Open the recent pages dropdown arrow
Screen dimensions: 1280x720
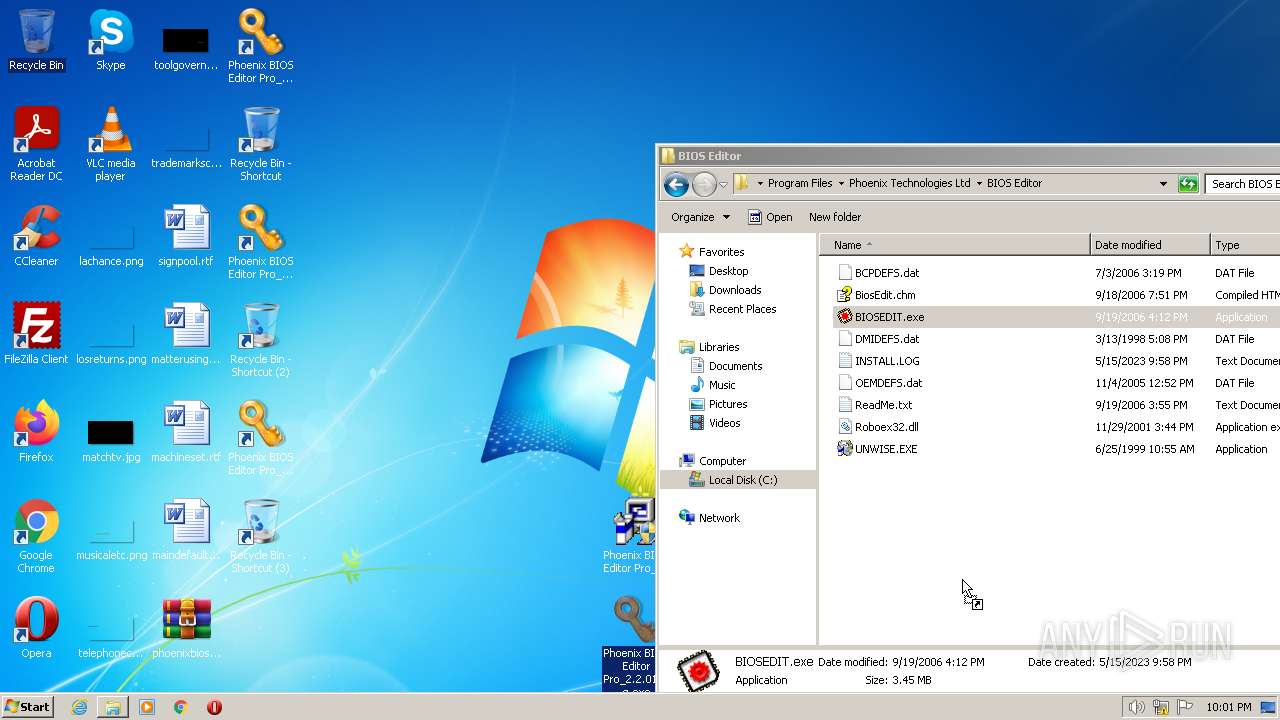[x=723, y=185]
